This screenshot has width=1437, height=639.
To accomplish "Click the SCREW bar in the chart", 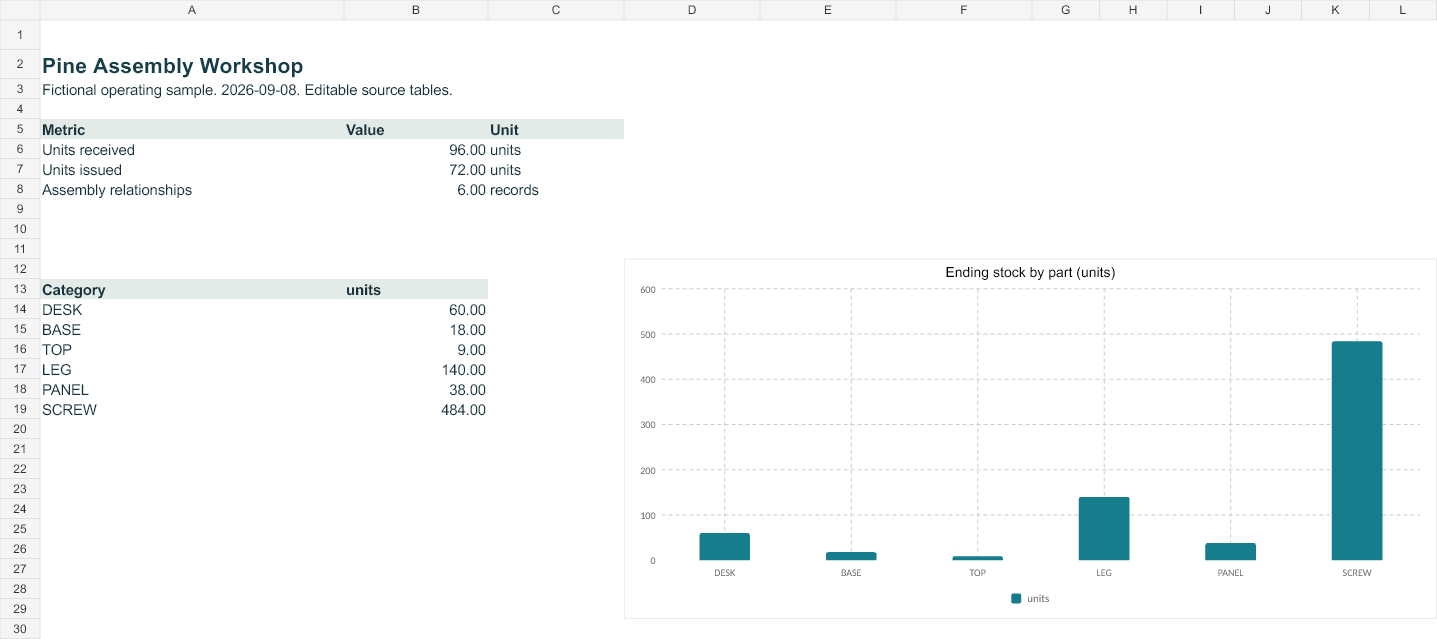I will [x=1357, y=451].
